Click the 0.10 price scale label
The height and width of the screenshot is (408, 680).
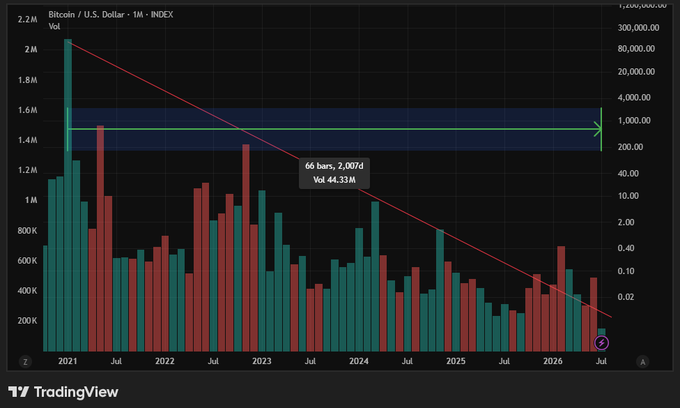coord(626,271)
